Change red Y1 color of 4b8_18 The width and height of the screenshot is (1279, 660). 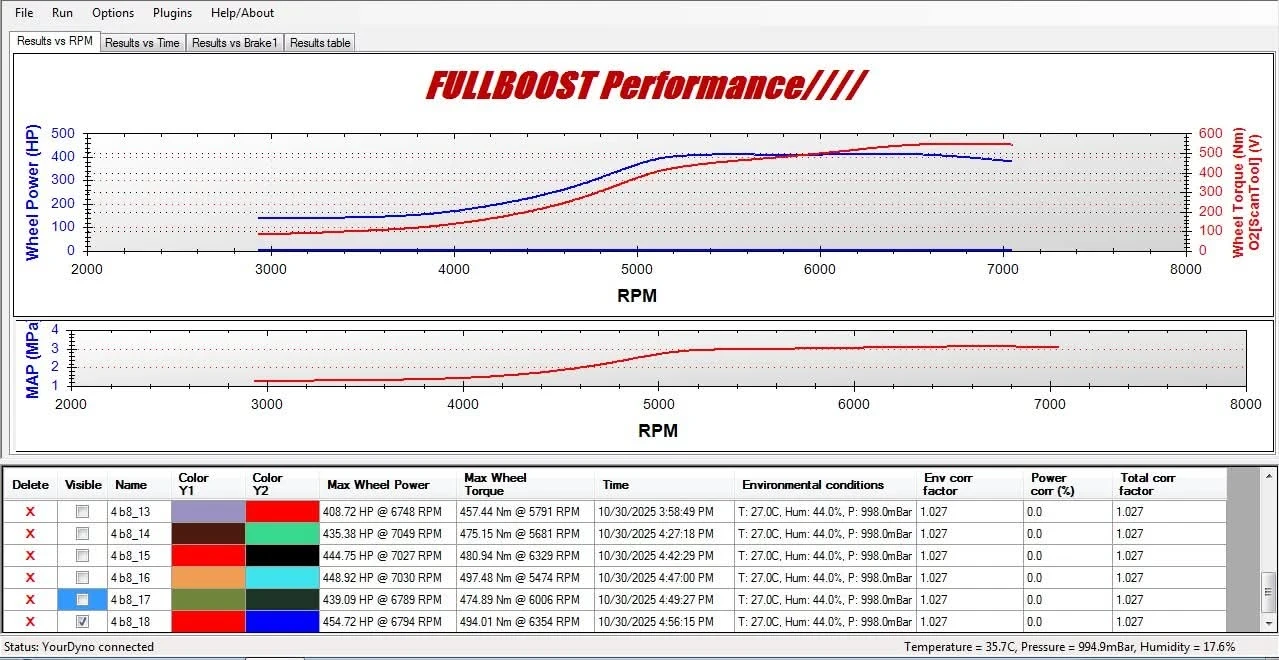point(208,621)
